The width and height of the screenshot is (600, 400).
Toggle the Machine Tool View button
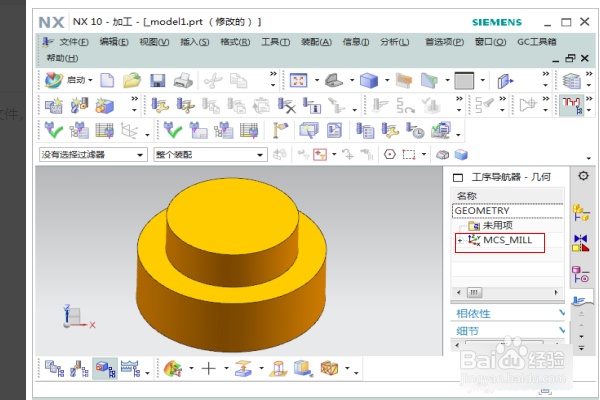(x=80, y=369)
